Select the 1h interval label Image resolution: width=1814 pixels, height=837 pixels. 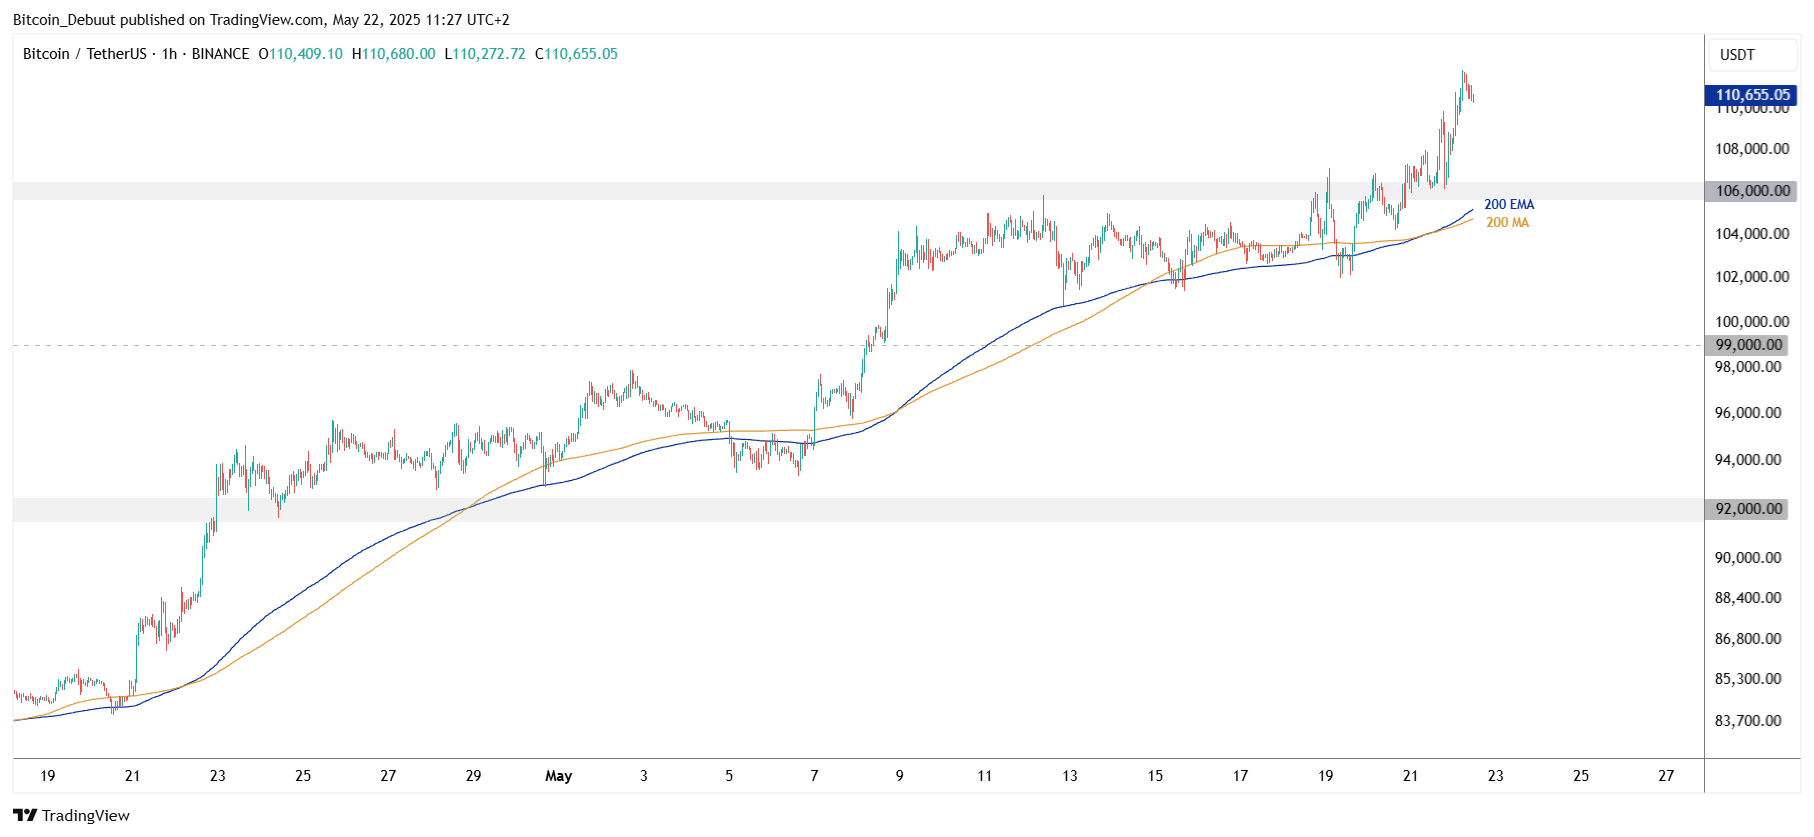pos(169,54)
